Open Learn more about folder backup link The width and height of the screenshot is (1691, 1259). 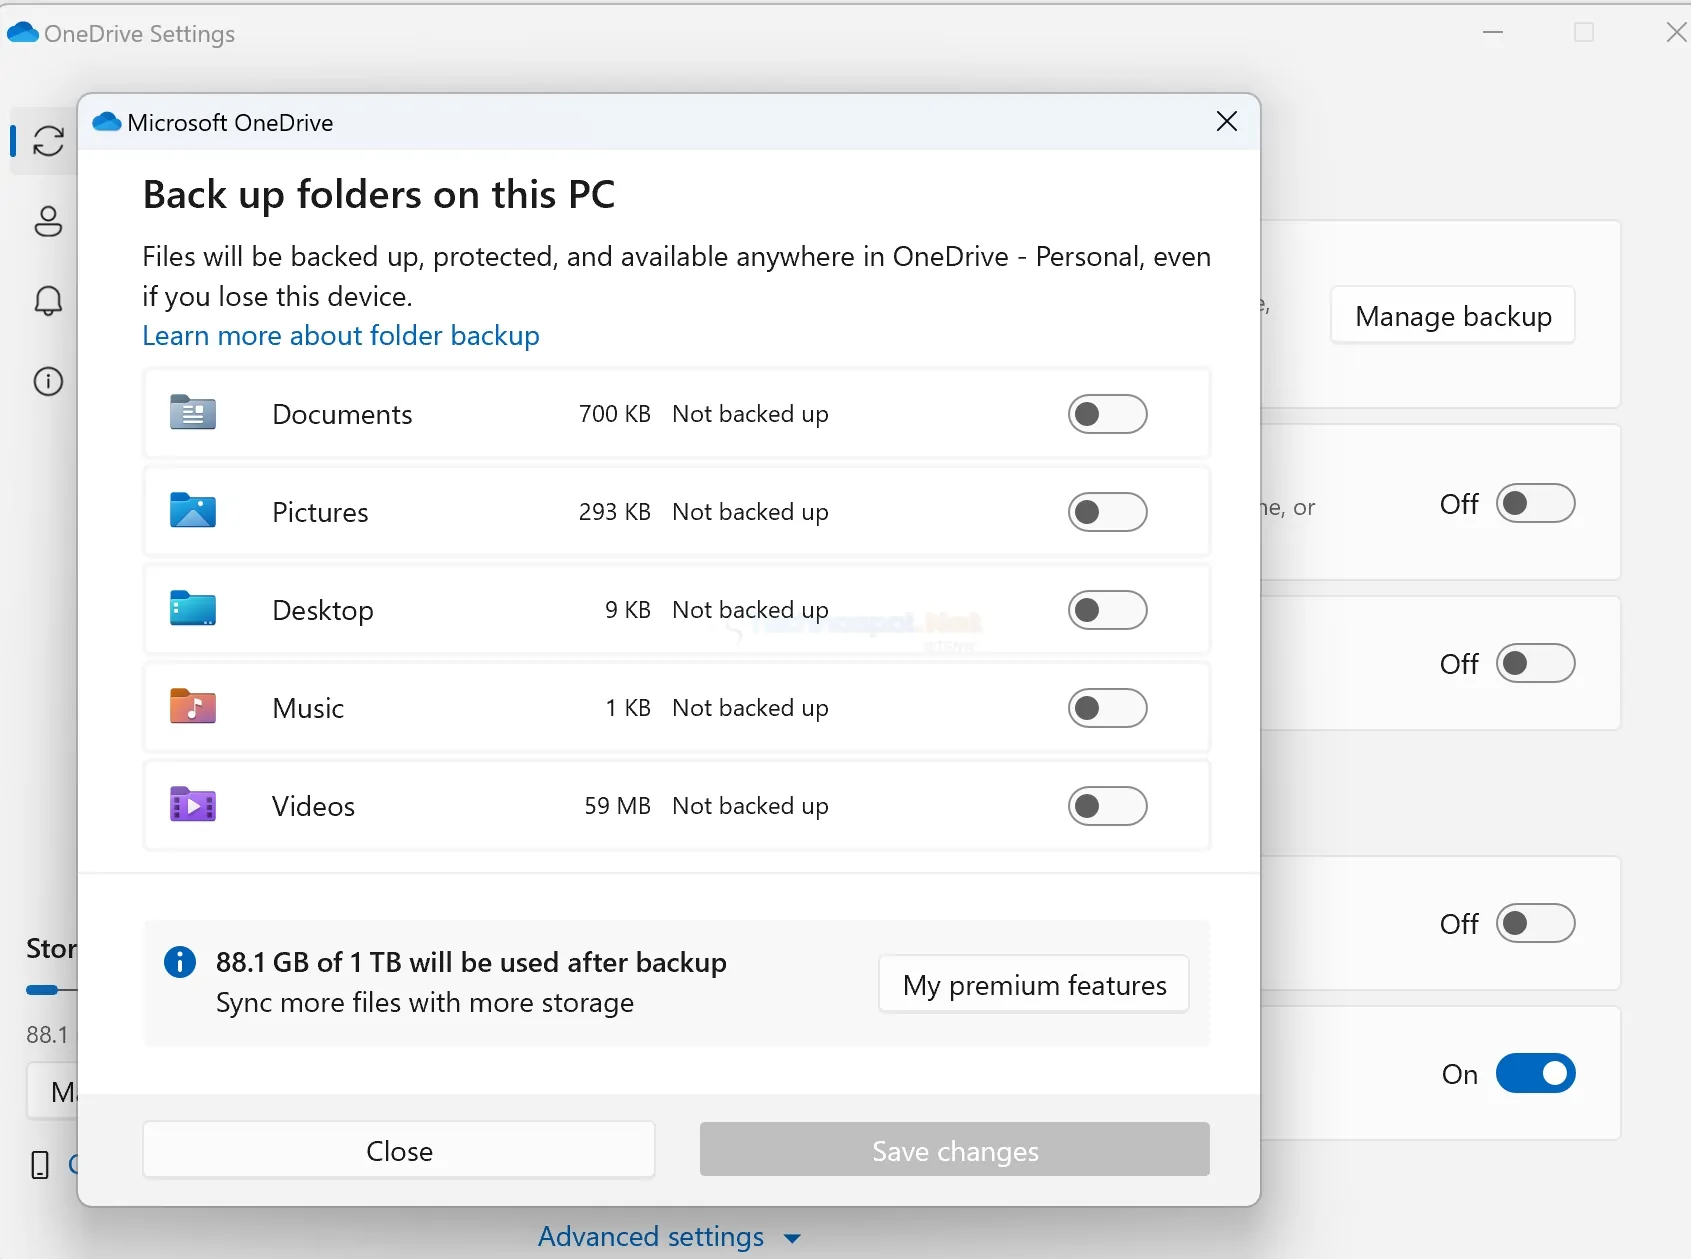(x=341, y=335)
